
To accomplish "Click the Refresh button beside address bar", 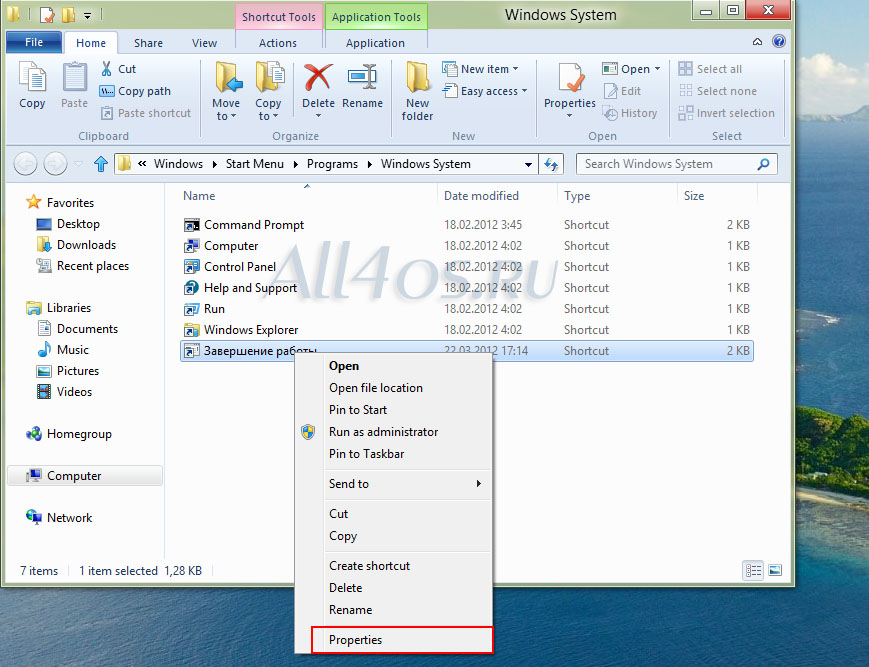I will click(551, 164).
